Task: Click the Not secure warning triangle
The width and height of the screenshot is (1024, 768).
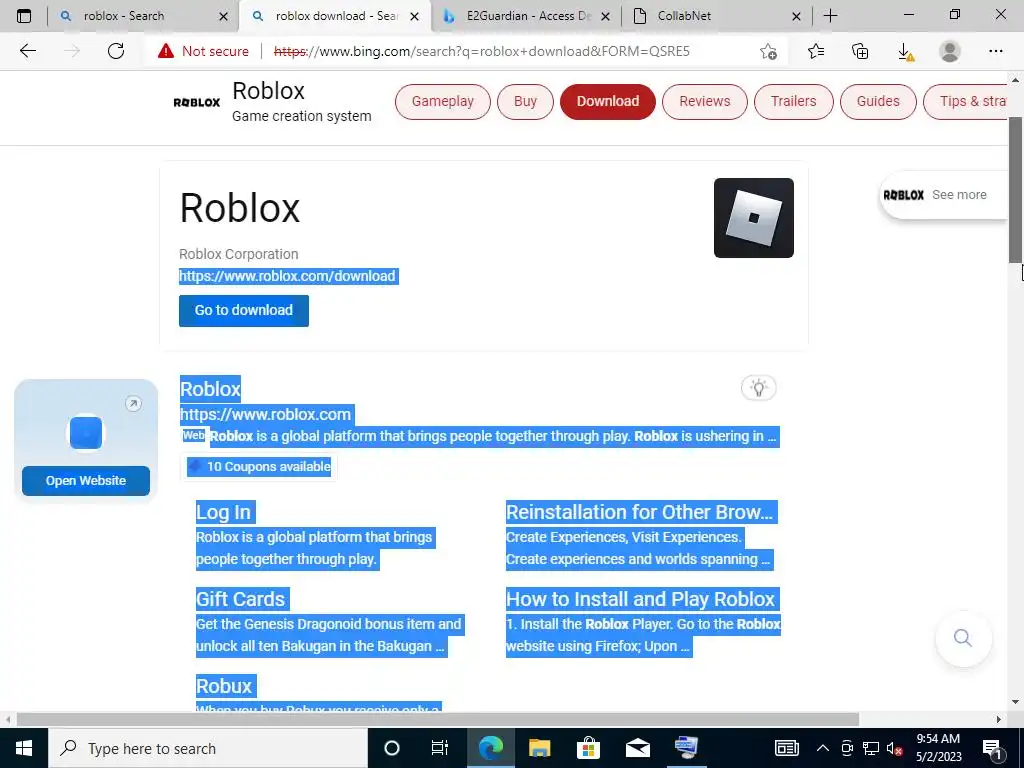Action: pos(166,51)
